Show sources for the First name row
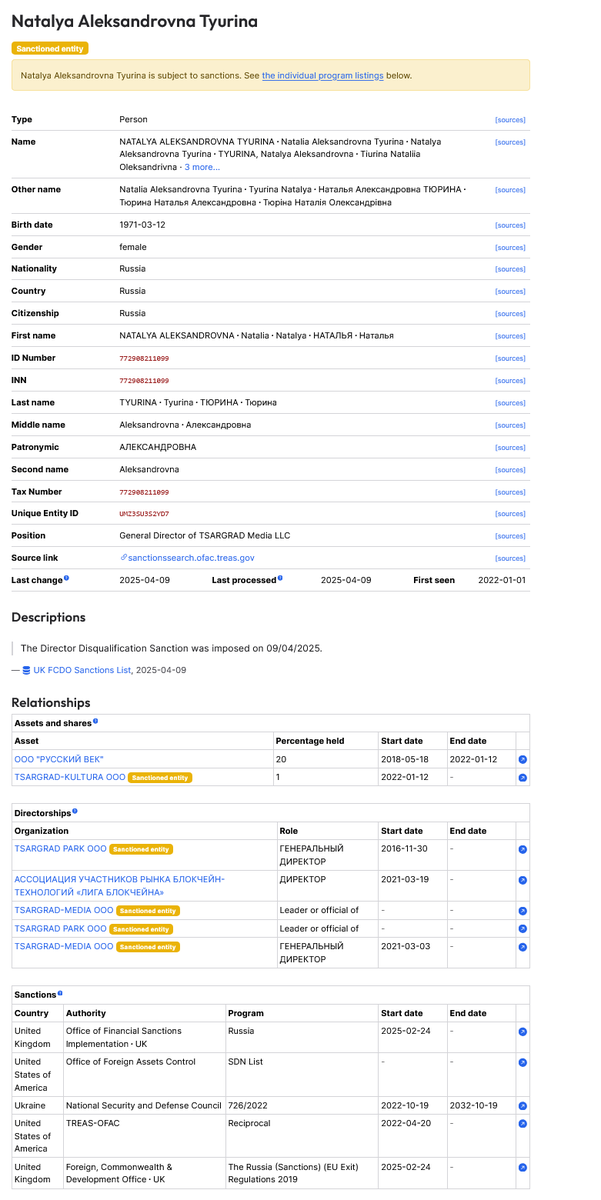This screenshot has width=601, height=1200. click(510, 337)
